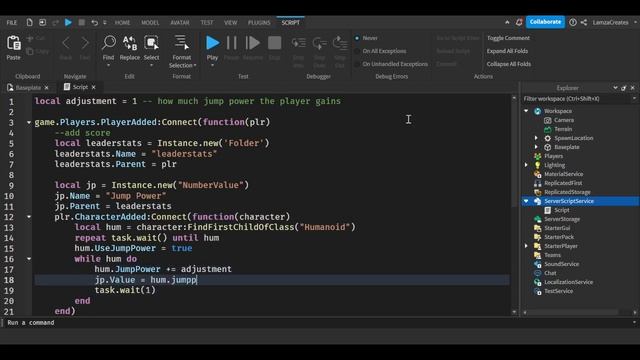Open the Find search tool
Viewport: 640px width, 360px height.
point(109,42)
